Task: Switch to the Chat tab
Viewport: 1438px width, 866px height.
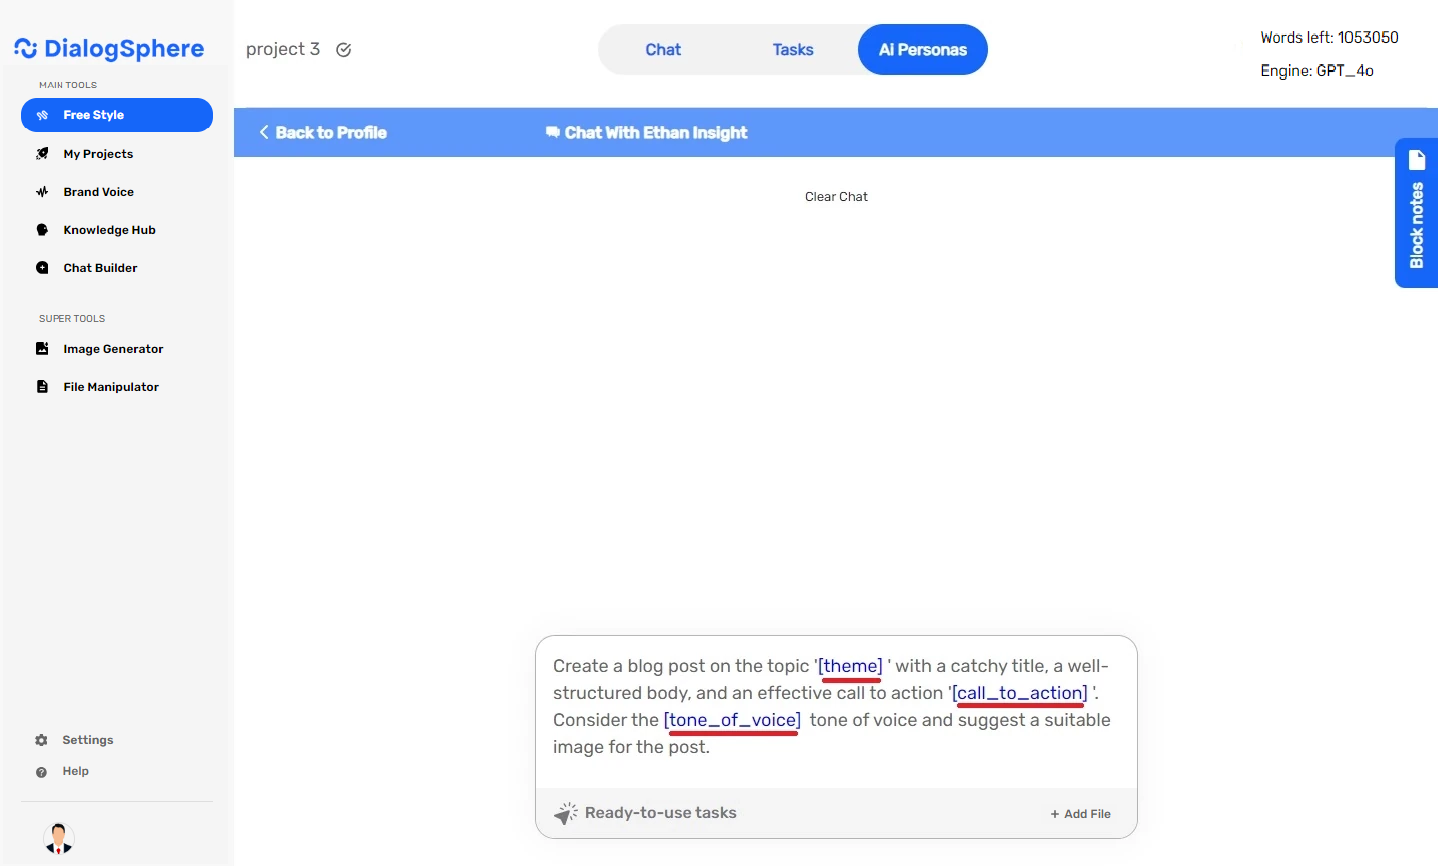Action: [x=662, y=50]
